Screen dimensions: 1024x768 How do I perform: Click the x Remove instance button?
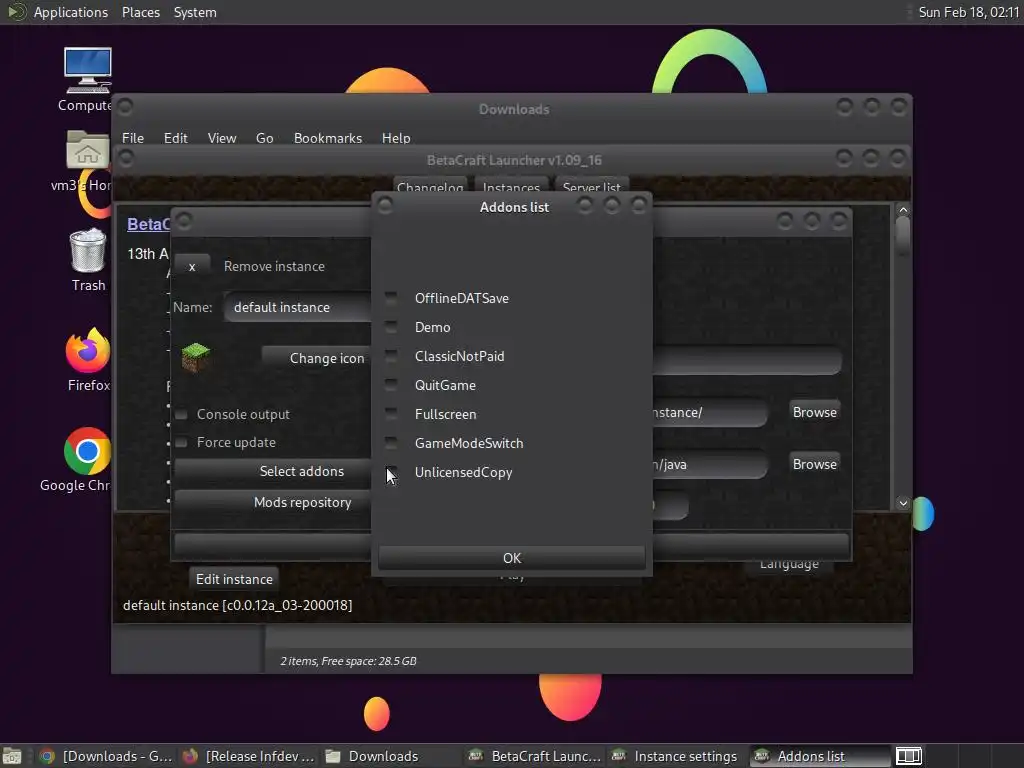tap(192, 266)
